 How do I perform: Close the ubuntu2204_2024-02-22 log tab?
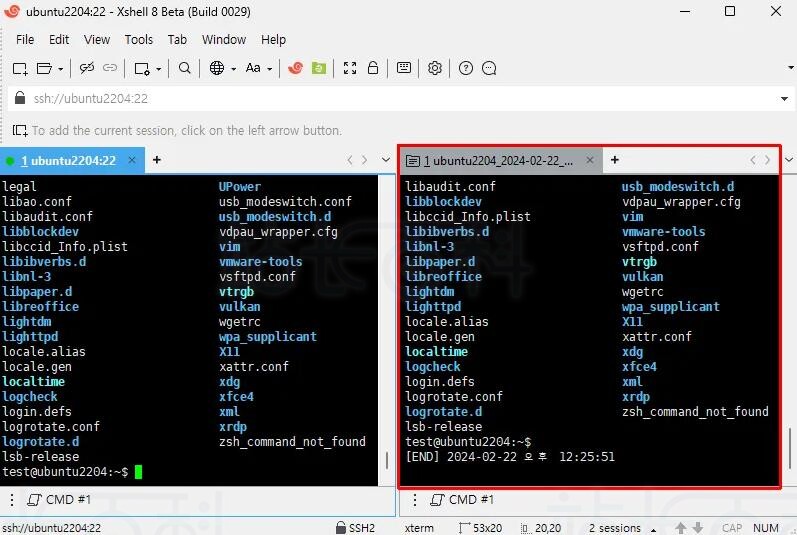pyautogui.click(x=590, y=160)
